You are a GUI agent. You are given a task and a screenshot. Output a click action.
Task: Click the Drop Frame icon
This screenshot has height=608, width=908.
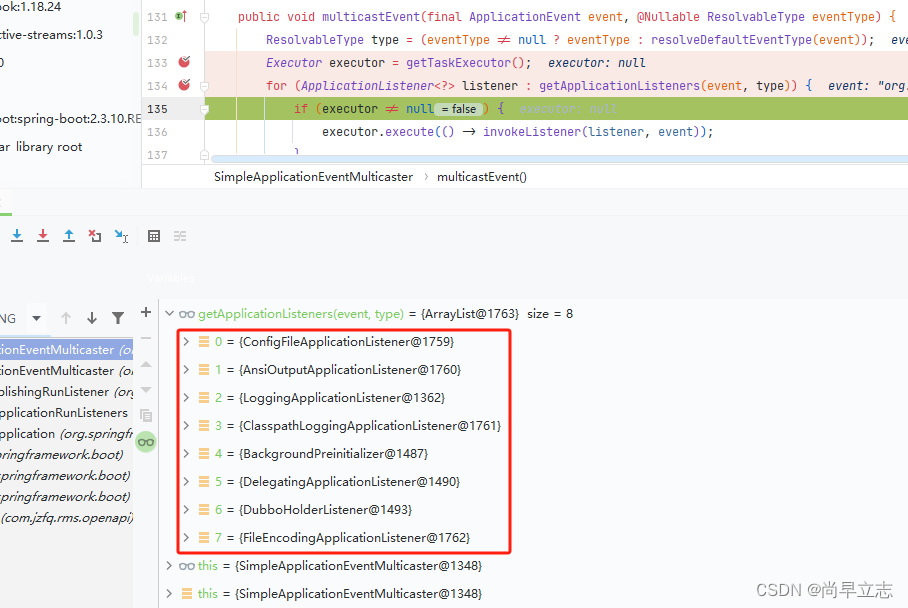click(94, 235)
